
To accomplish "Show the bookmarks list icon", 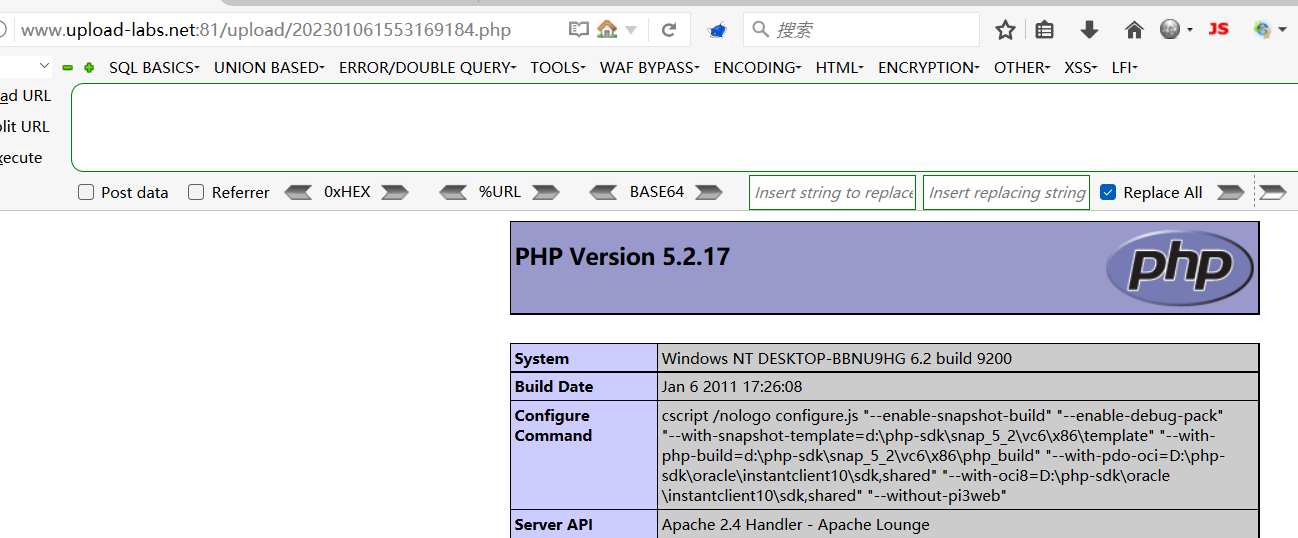I will [1044, 30].
